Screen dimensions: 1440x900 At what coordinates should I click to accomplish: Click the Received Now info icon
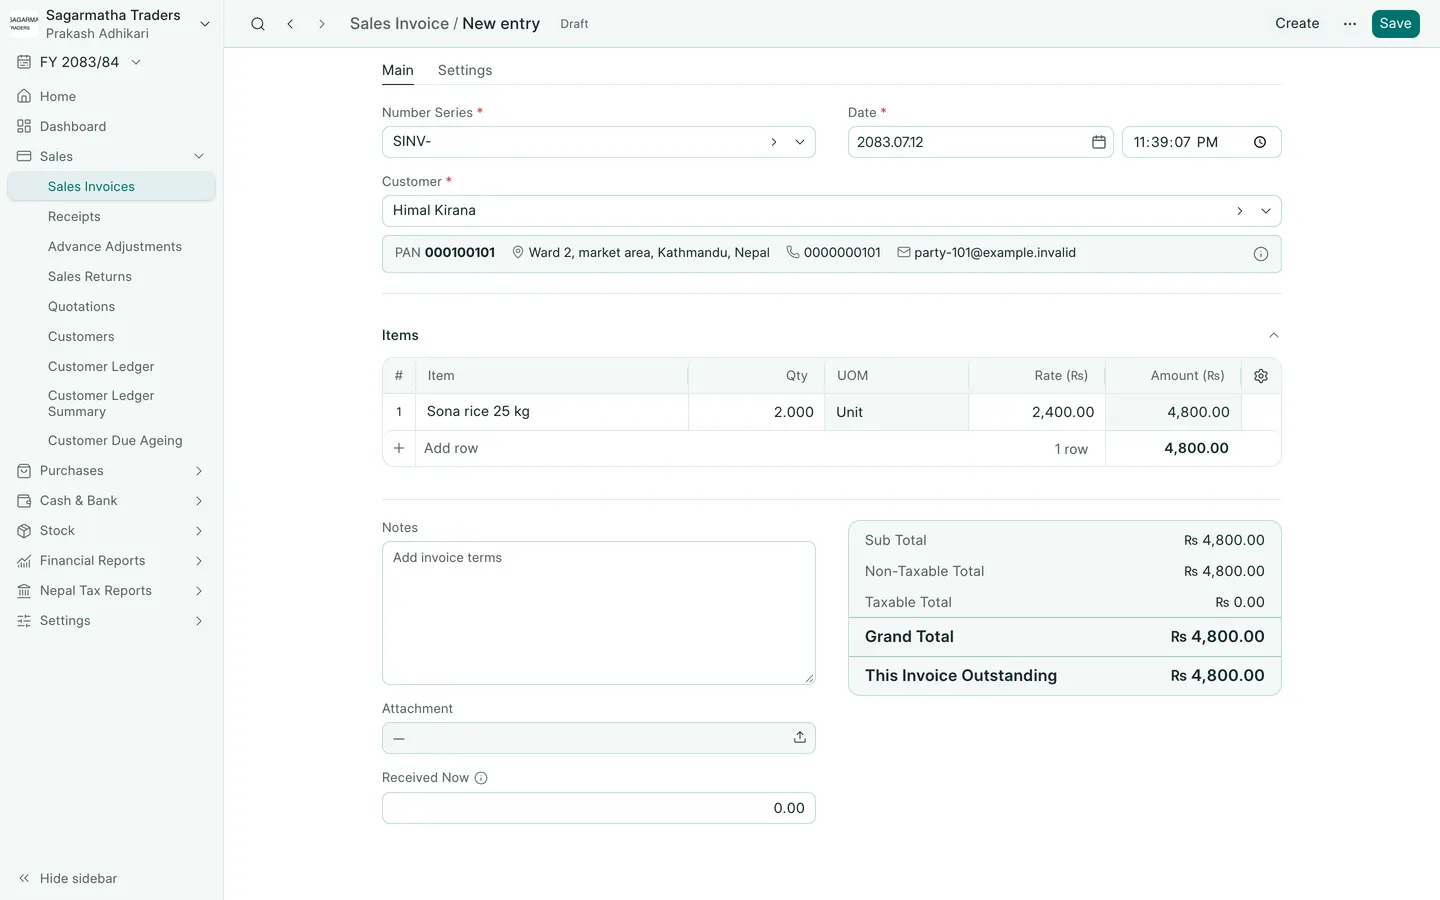[x=481, y=778]
